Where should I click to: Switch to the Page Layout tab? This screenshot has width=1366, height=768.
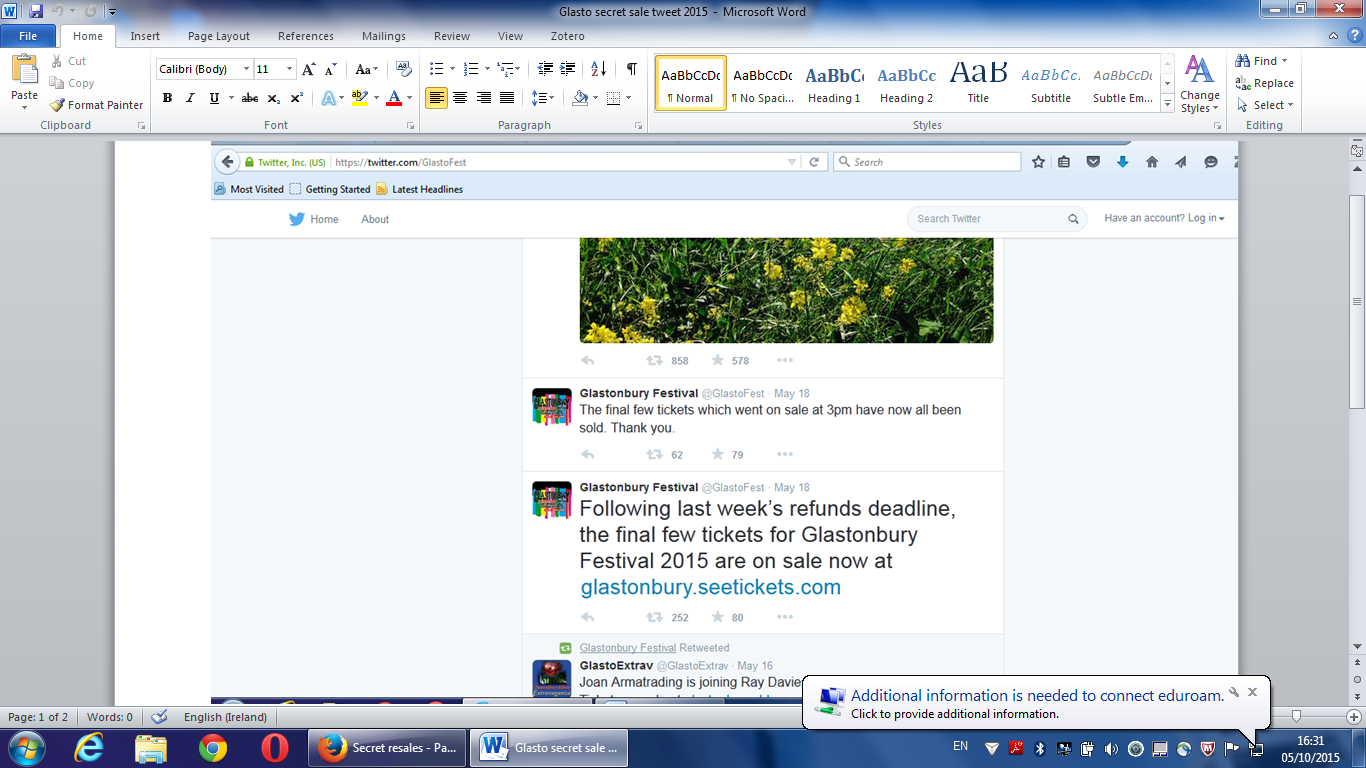pos(219,36)
